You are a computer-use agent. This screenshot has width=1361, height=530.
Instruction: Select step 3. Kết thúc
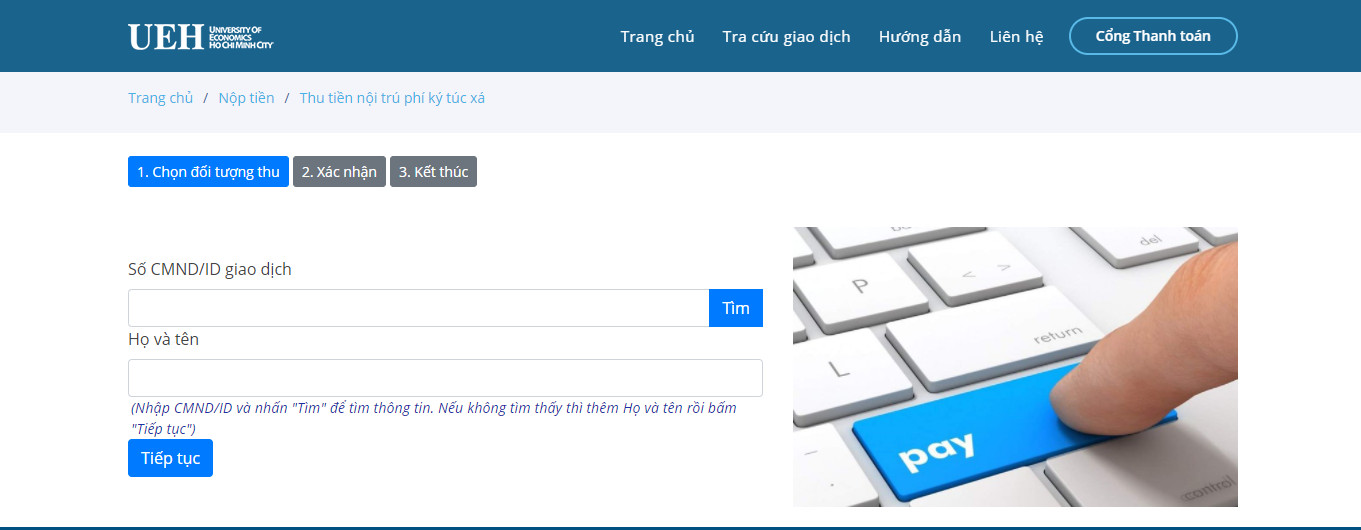(x=433, y=172)
